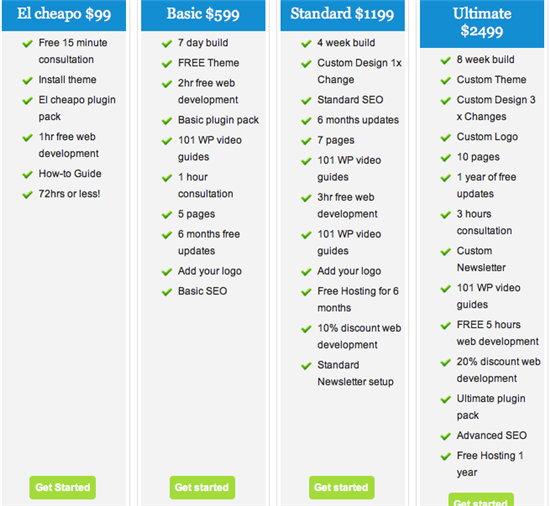Click Get started under Standard plan
The image size is (550, 506).
(341, 487)
